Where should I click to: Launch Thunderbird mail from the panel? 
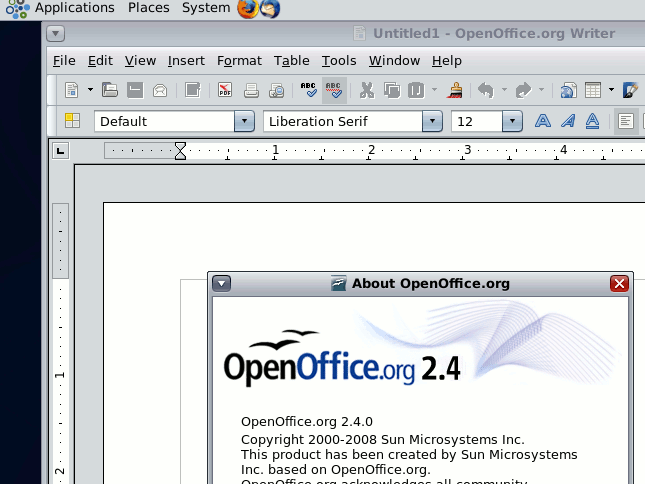tap(270, 9)
